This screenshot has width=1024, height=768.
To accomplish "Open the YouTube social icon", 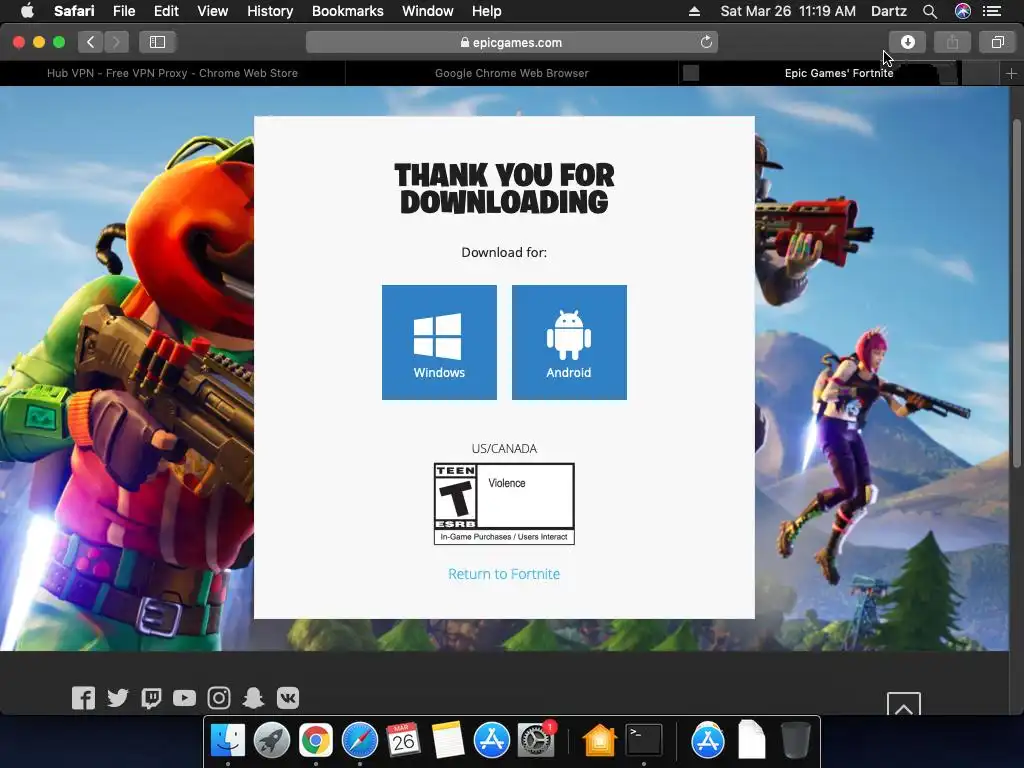I will coord(184,698).
